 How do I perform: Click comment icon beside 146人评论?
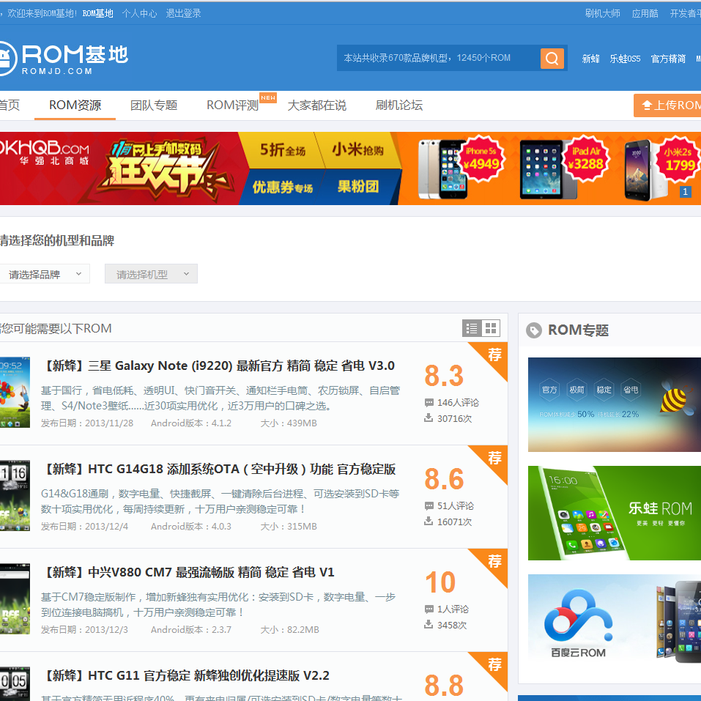429,402
